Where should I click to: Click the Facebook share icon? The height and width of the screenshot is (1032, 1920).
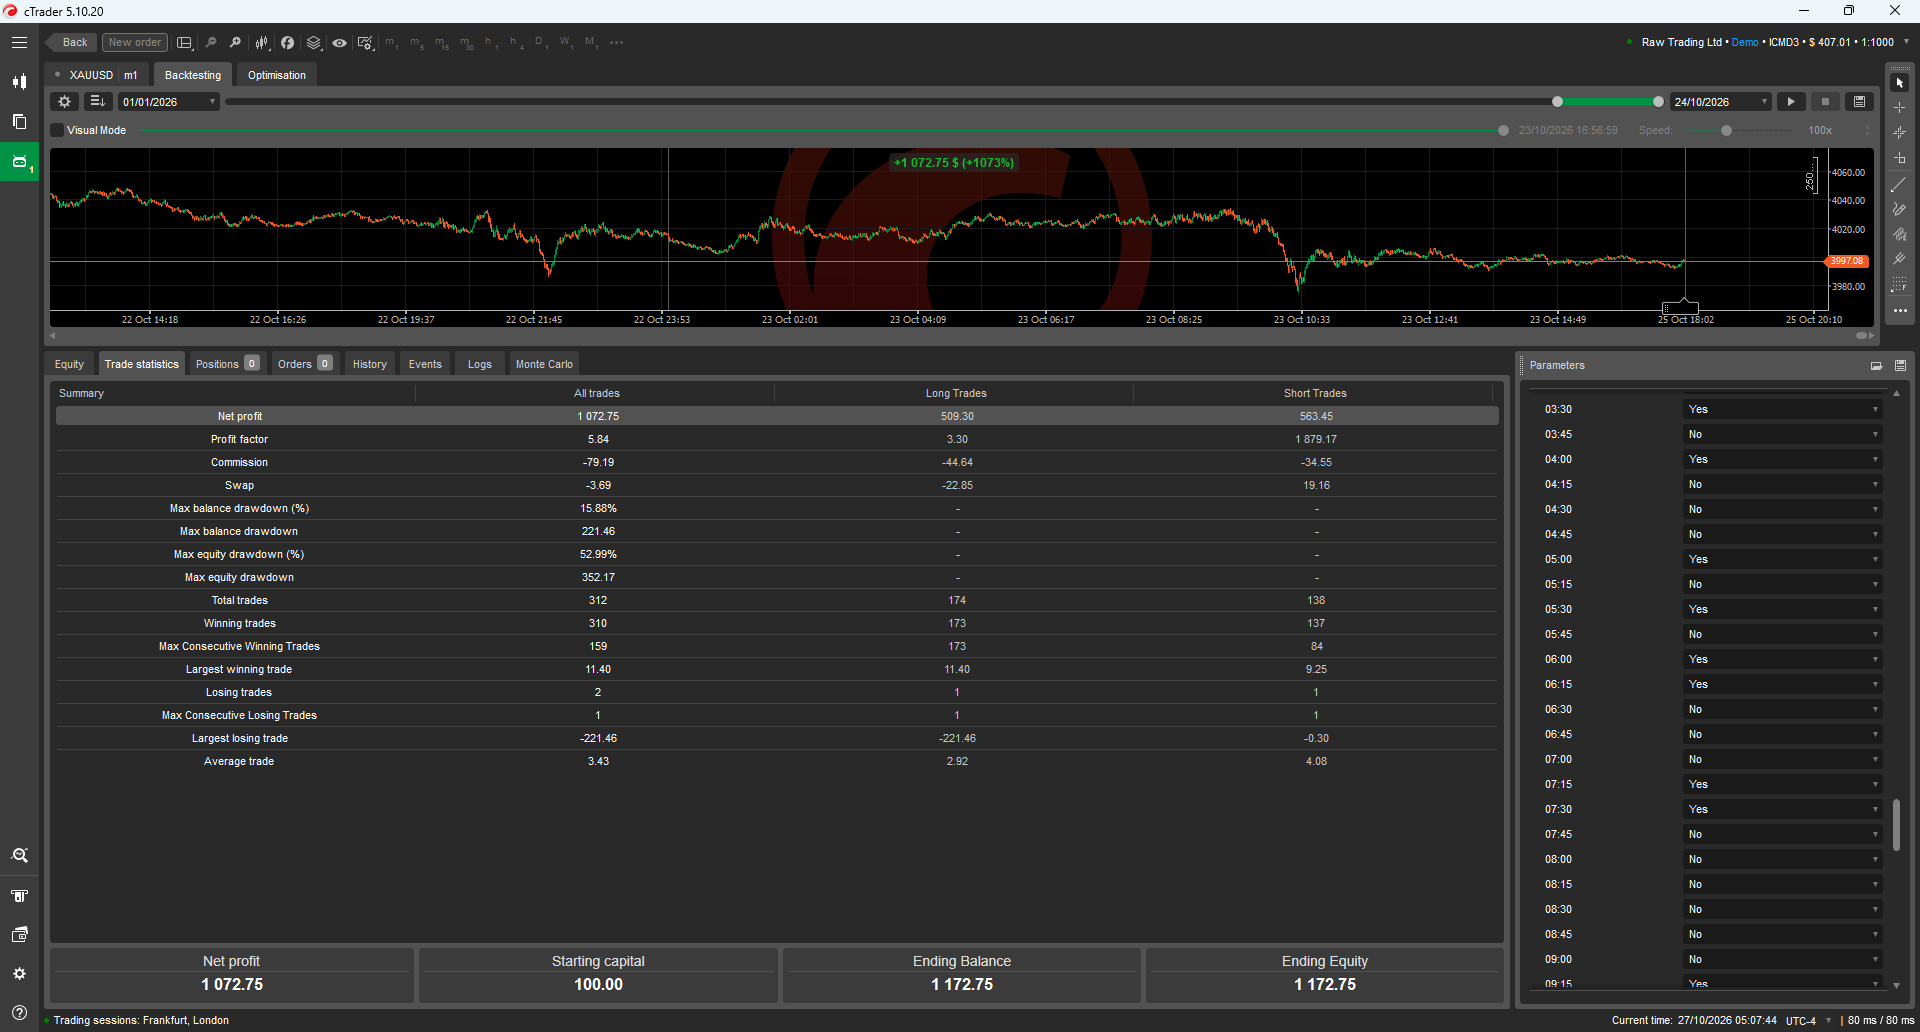point(288,43)
